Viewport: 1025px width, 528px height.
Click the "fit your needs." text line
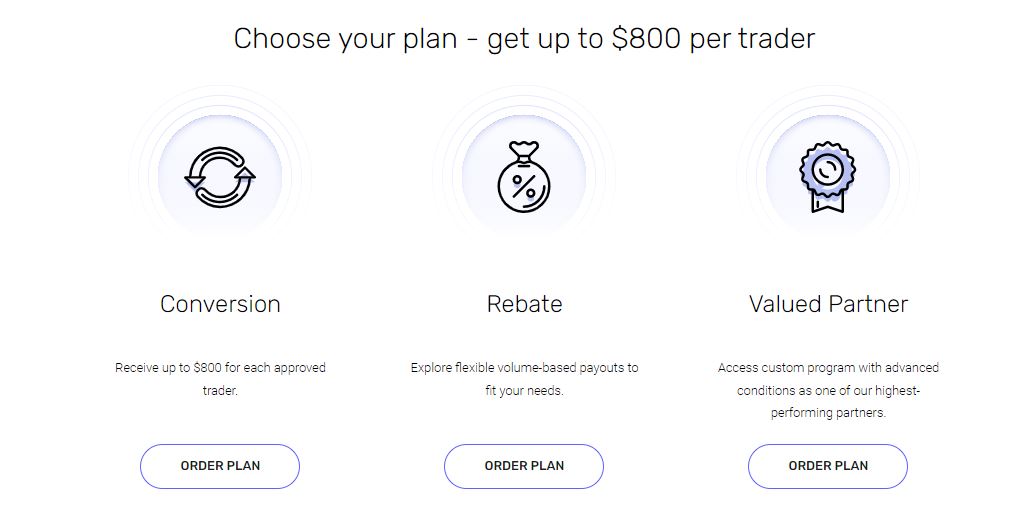point(524,391)
